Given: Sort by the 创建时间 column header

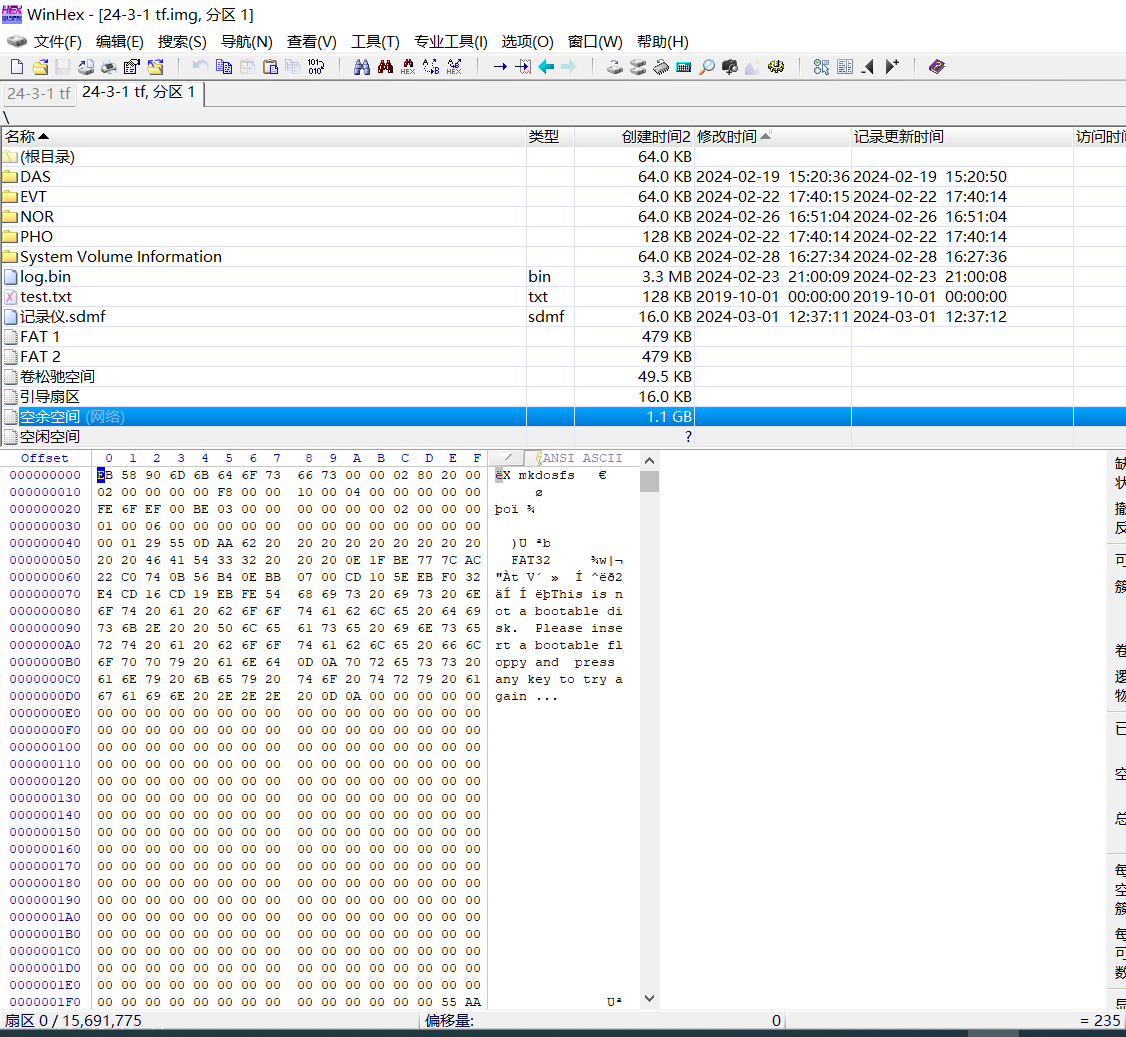Looking at the screenshot, I should coord(634,136).
